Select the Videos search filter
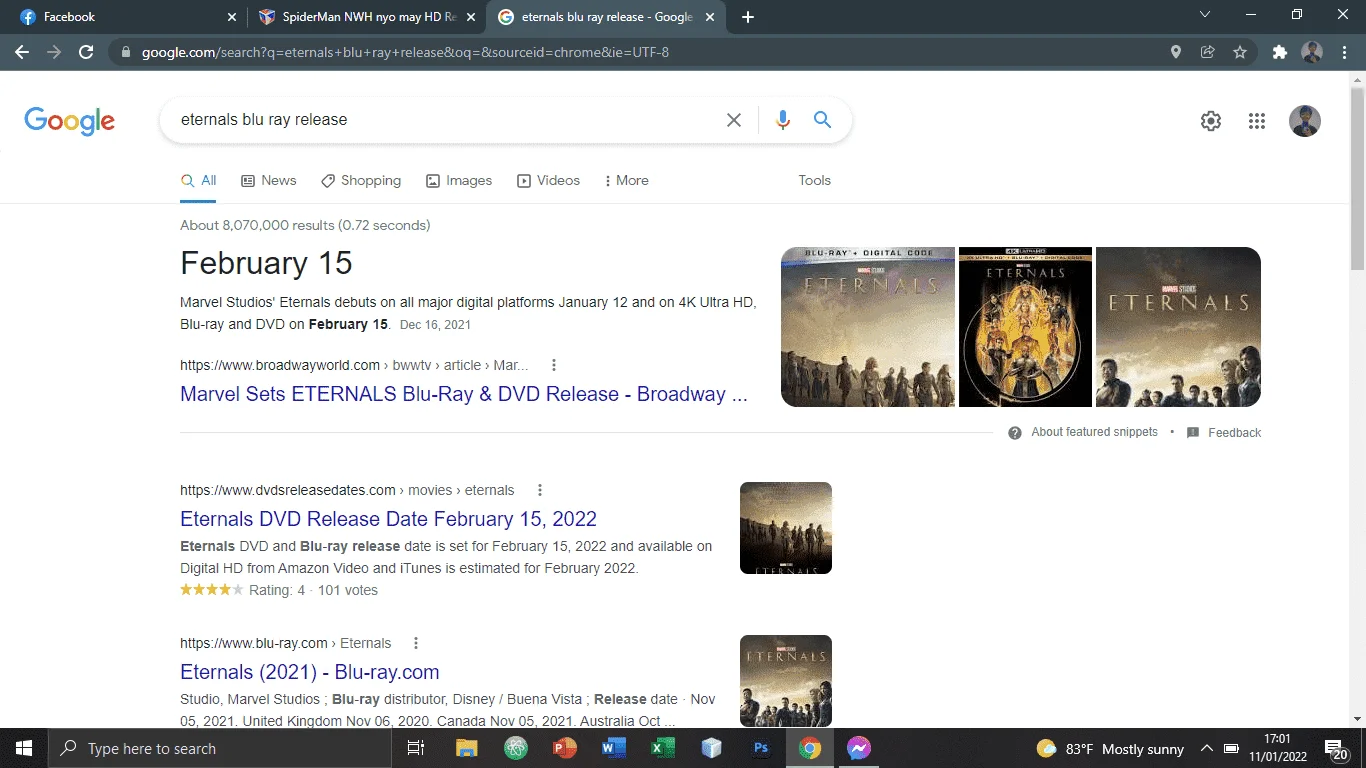Viewport: 1366px width, 768px height. [548, 180]
